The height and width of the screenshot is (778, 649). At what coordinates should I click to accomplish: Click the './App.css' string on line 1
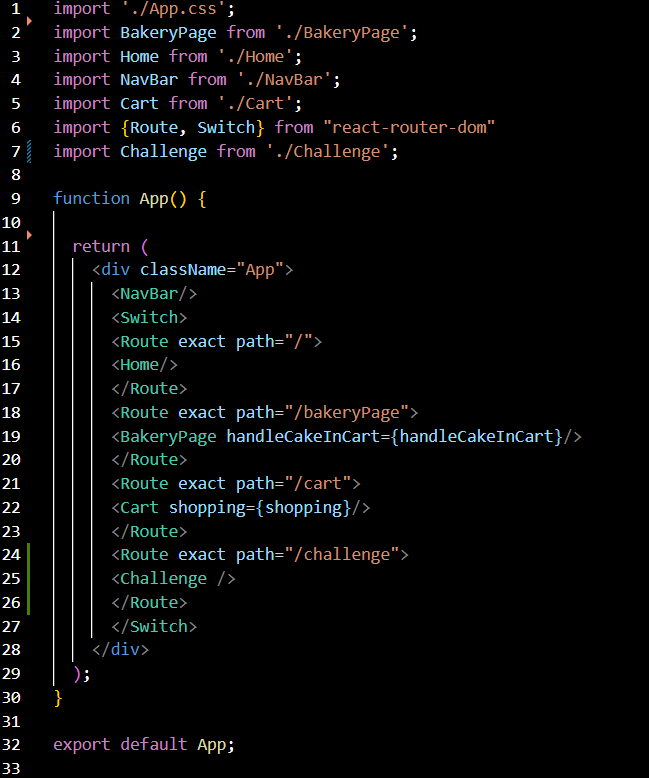click(x=174, y=9)
